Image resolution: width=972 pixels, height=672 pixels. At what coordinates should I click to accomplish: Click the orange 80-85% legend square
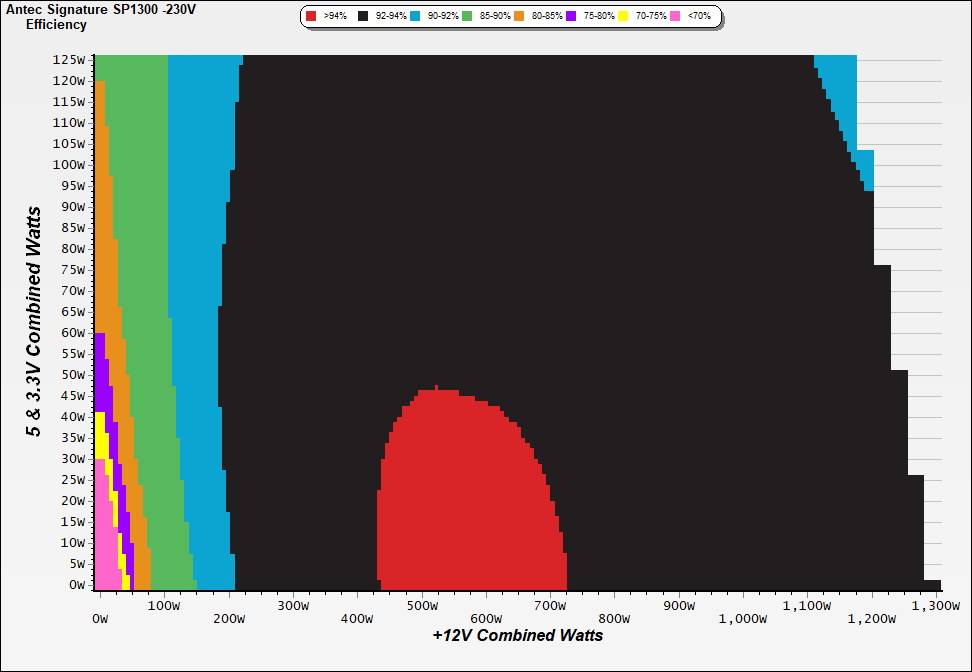[519, 17]
